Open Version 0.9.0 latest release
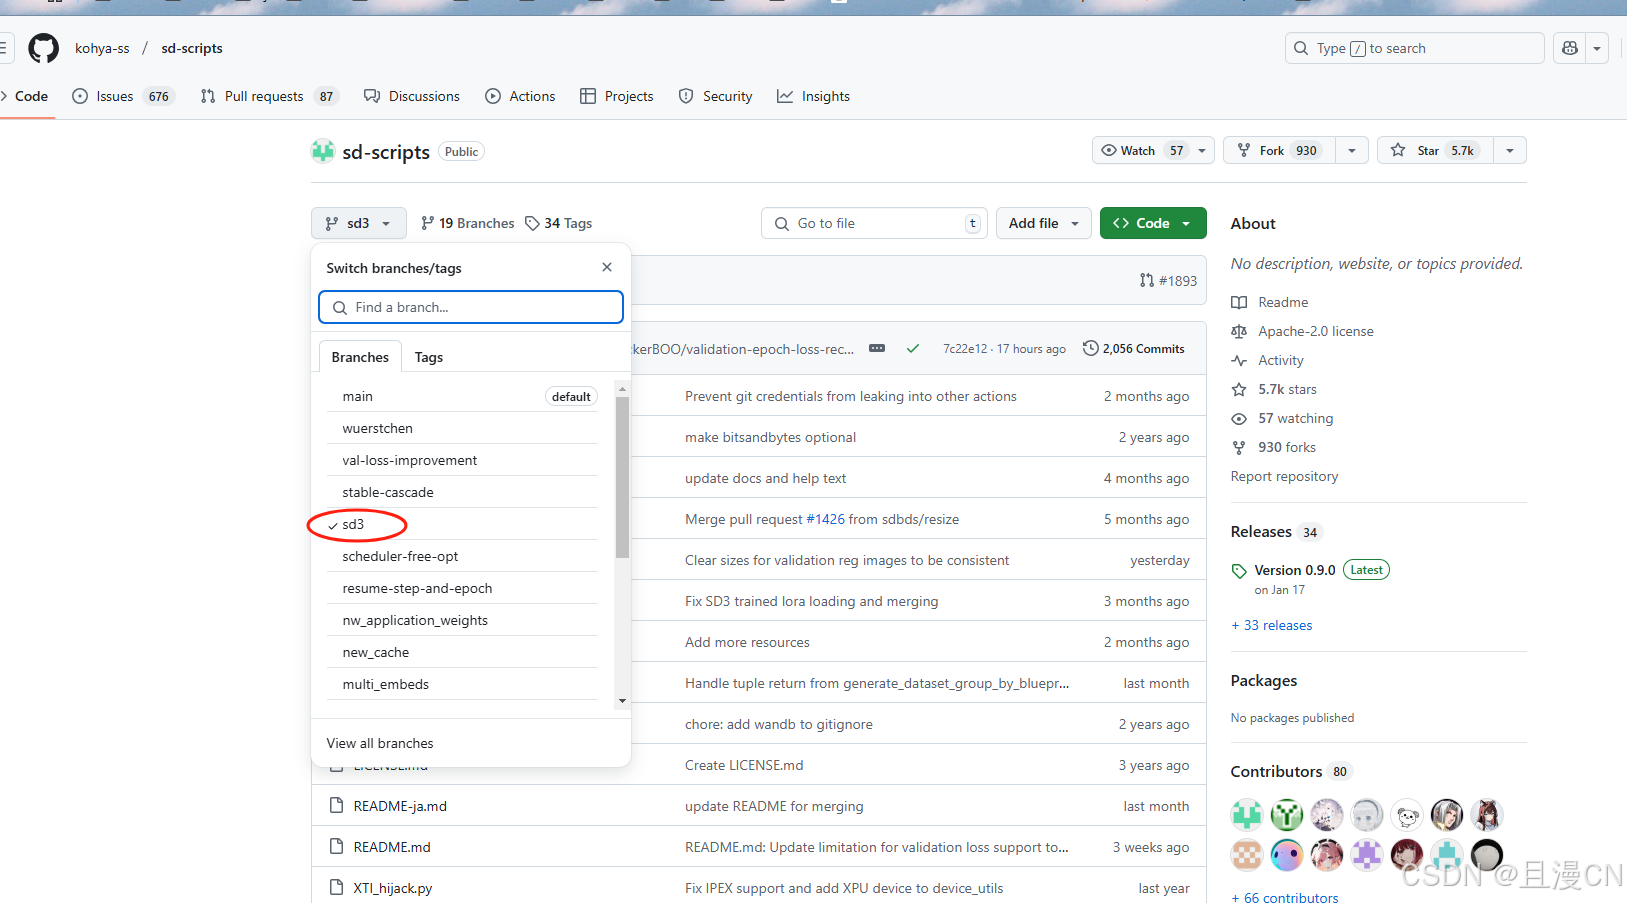The width and height of the screenshot is (1627, 903). pos(1295,570)
